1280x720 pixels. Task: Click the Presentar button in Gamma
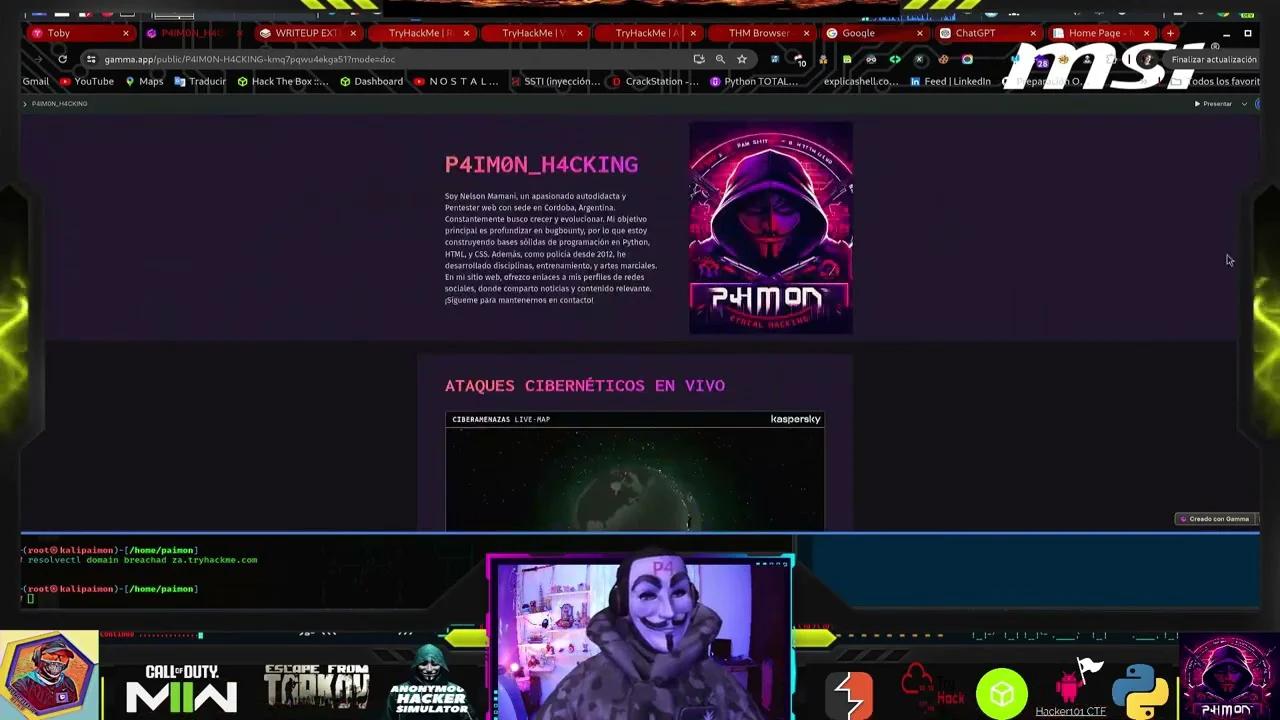1213,104
